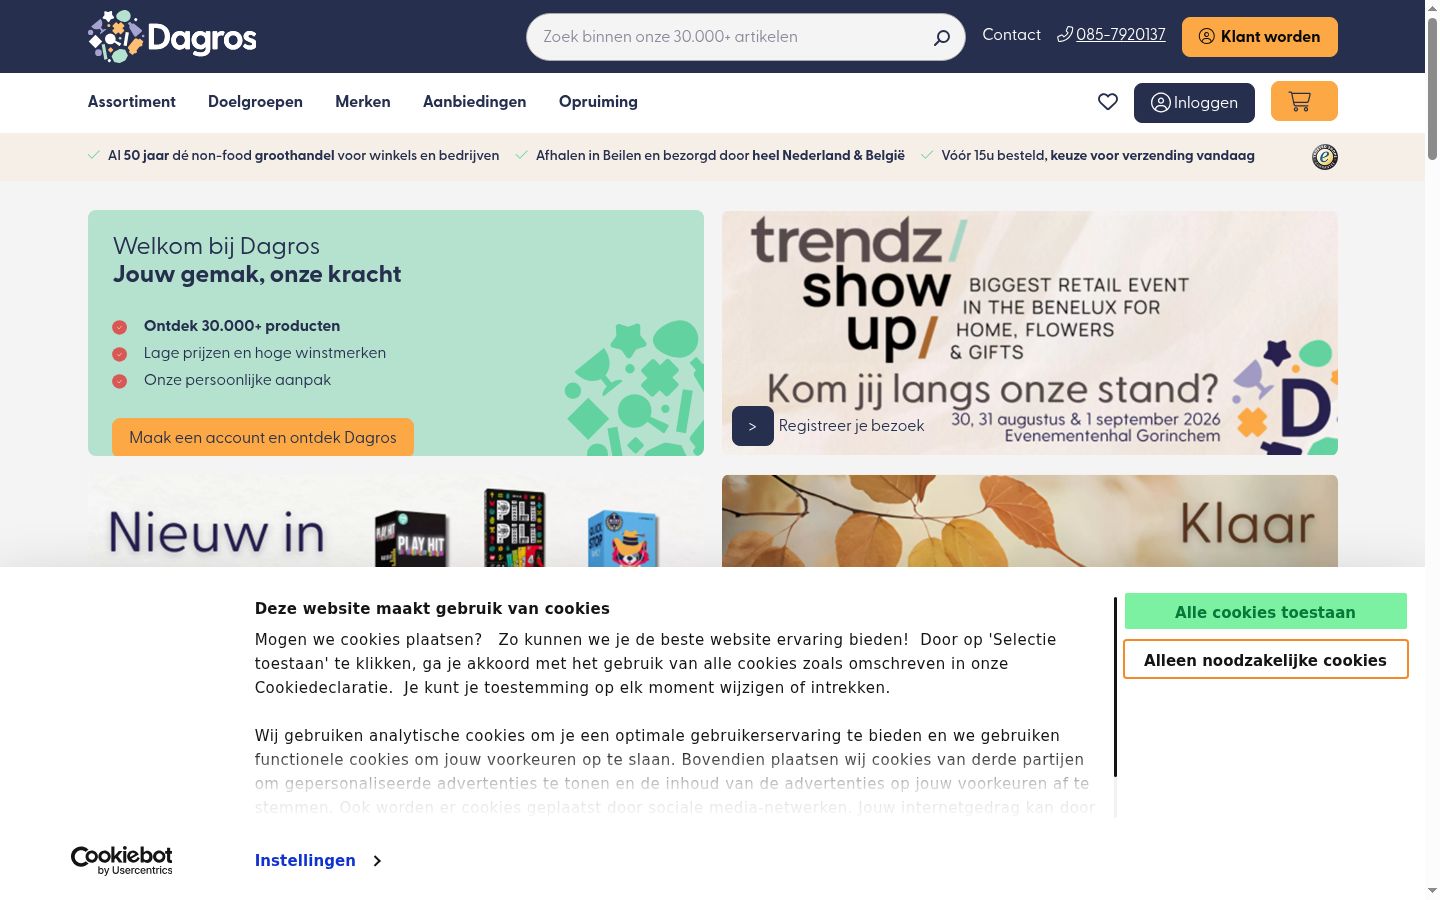This screenshot has height=900, width=1440.
Task: Click the Registreer je bezoek link
Action: (852, 426)
